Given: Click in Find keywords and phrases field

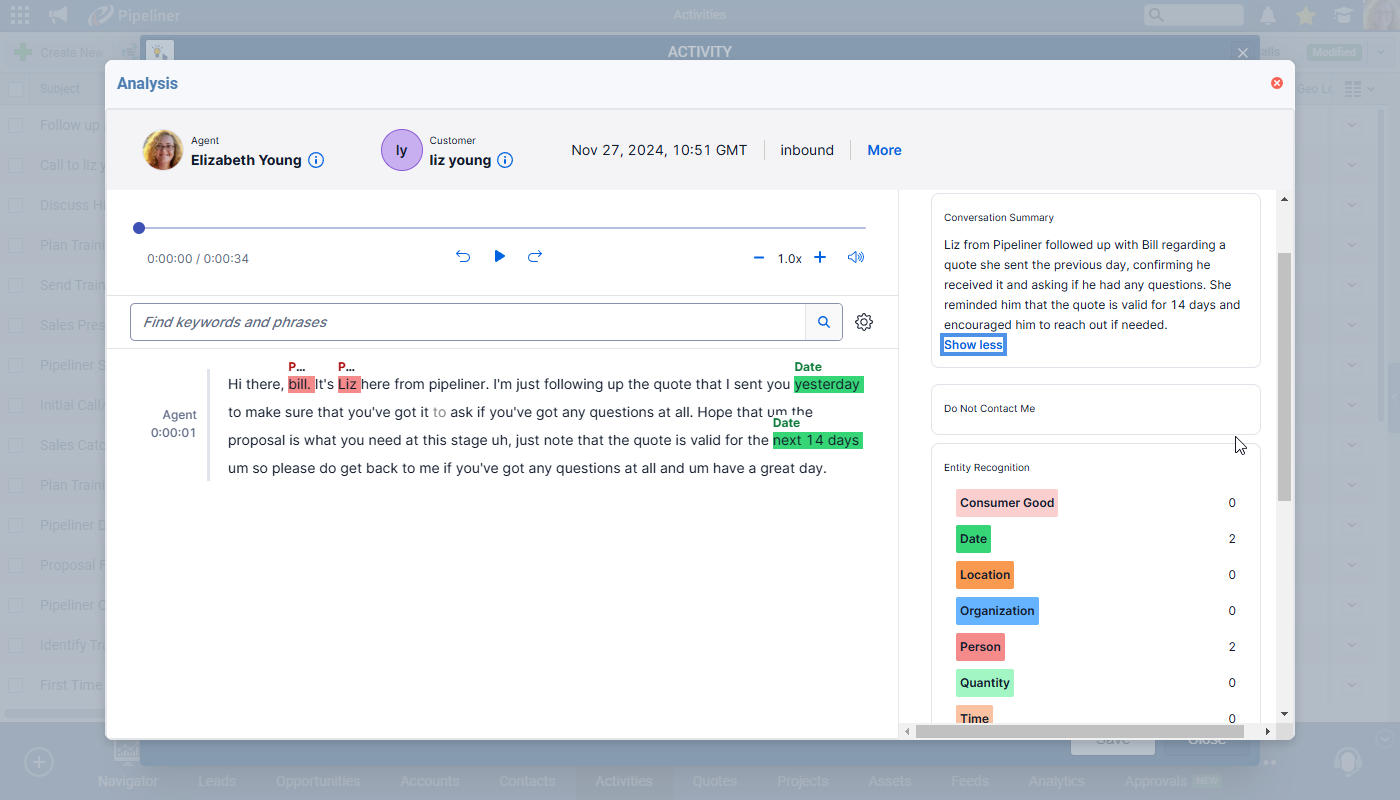Looking at the screenshot, I should (467, 322).
